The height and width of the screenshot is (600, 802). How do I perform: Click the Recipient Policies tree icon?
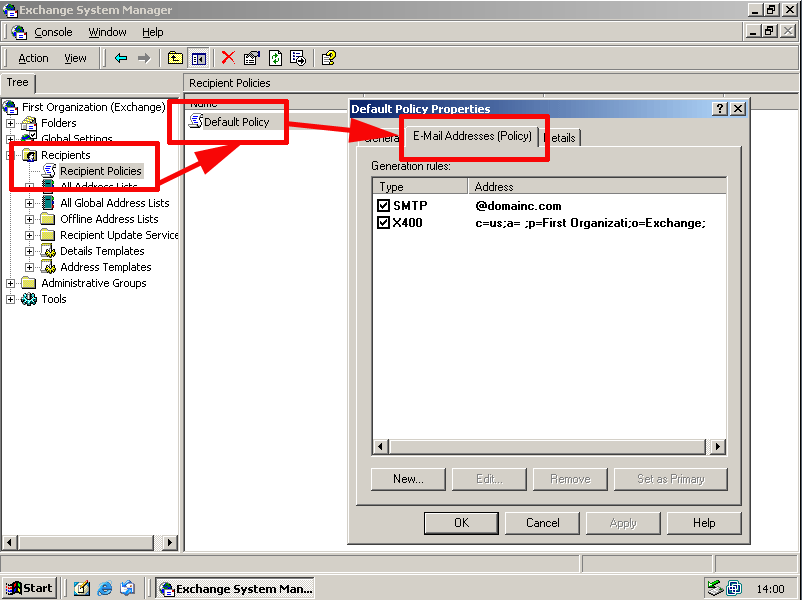coord(49,170)
